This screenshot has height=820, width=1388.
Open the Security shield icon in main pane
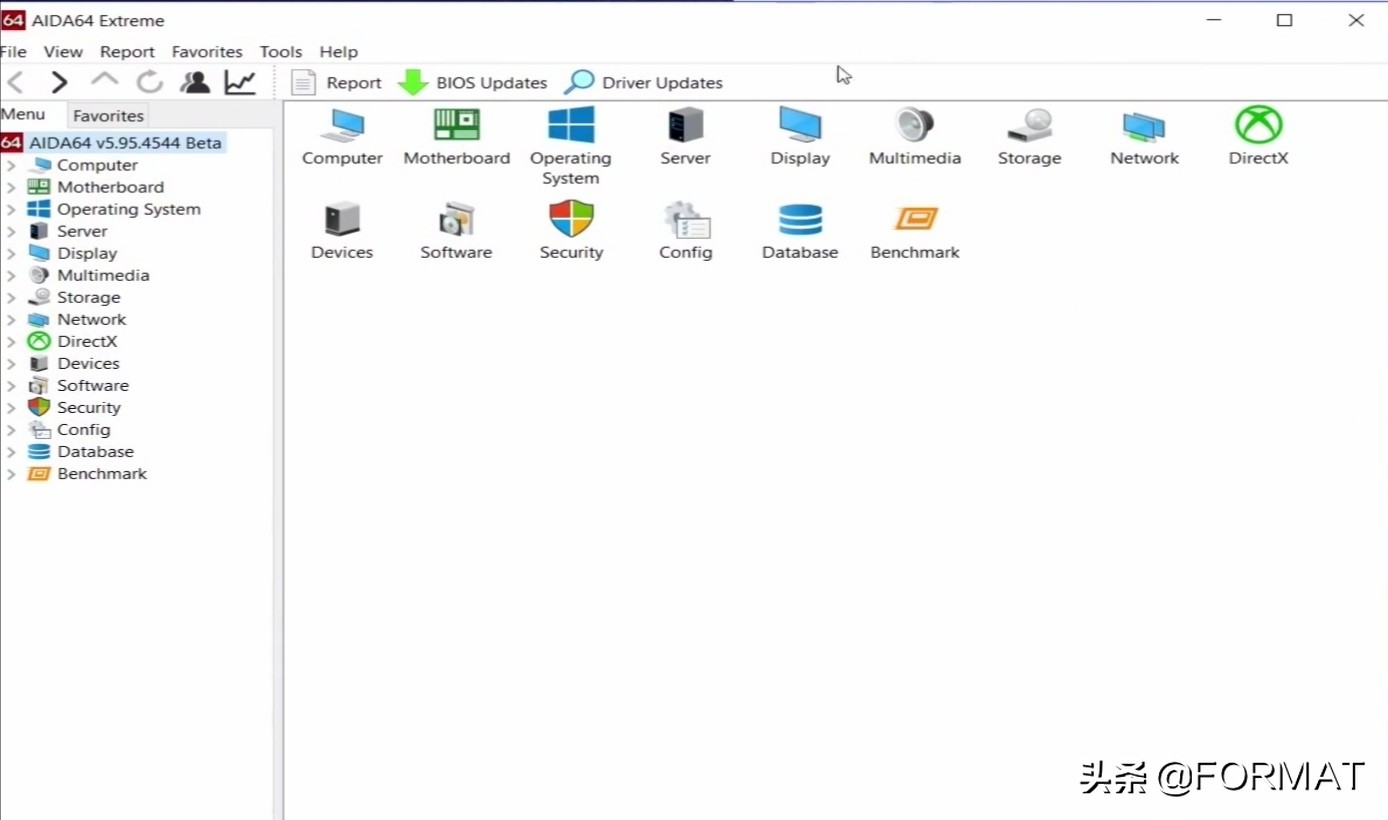point(571,220)
